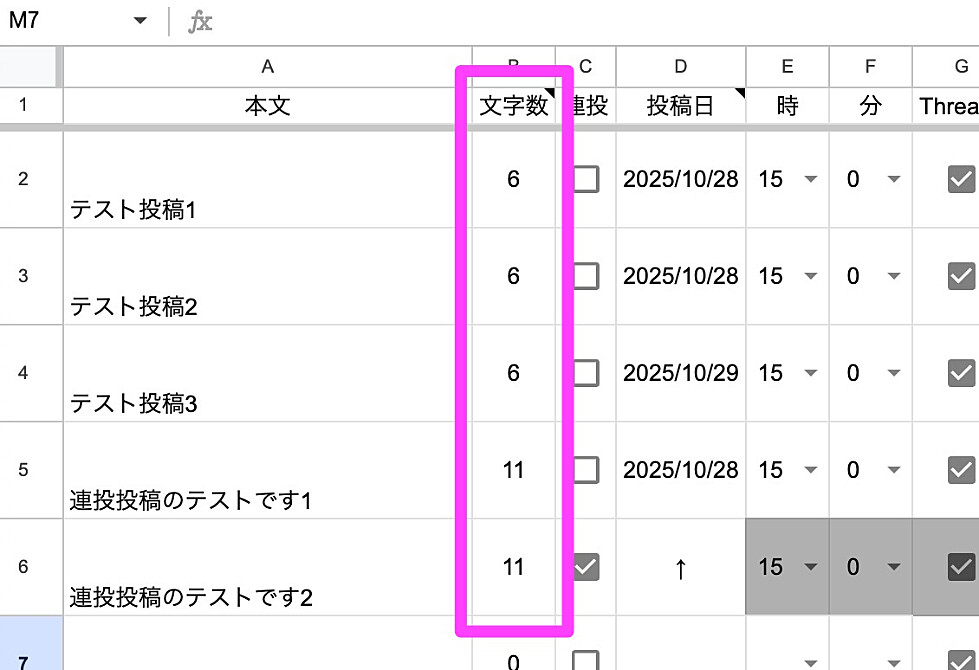Select the cell containing テスト投稿2
979x670 pixels.
click(267, 276)
